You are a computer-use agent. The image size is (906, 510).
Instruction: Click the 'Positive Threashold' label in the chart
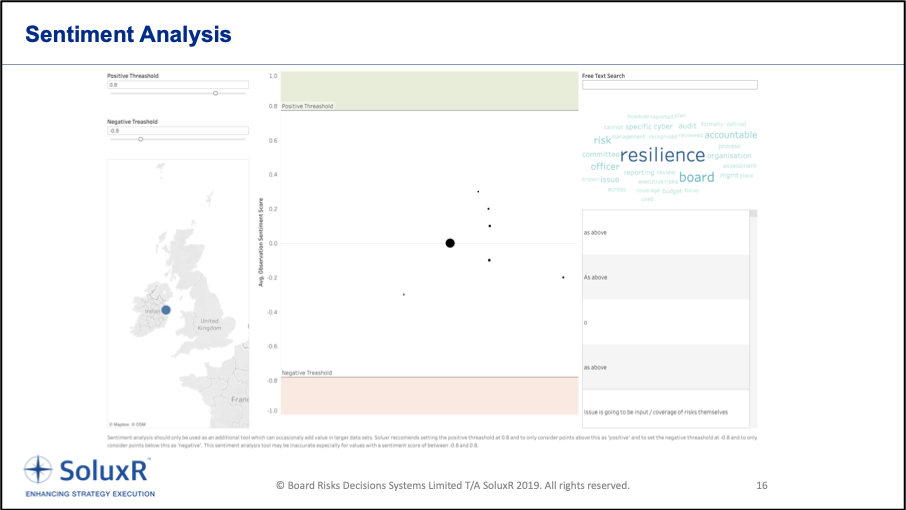(x=307, y=106)
